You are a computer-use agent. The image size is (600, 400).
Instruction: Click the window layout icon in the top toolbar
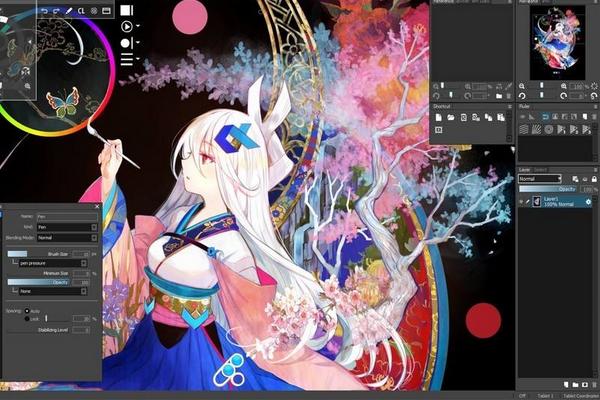pos(106,11)
